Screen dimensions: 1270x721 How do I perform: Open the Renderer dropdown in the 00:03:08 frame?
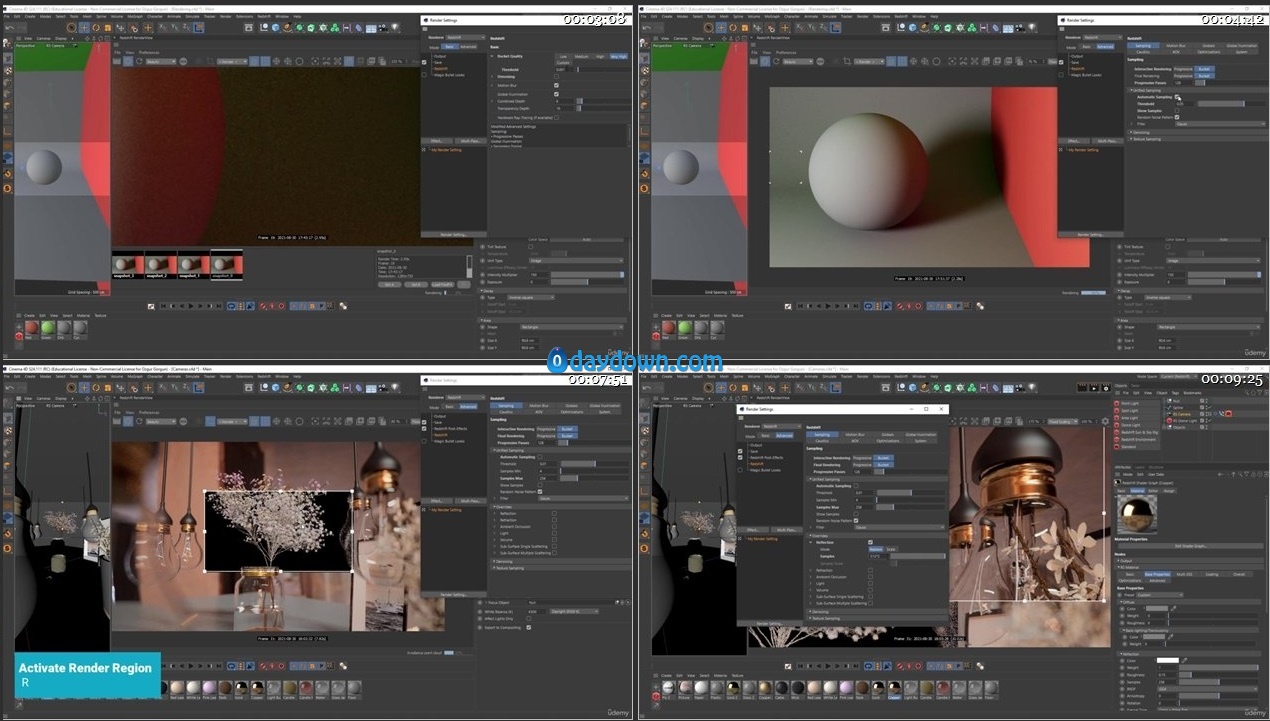pyautogui.click(x=465, y=37)
